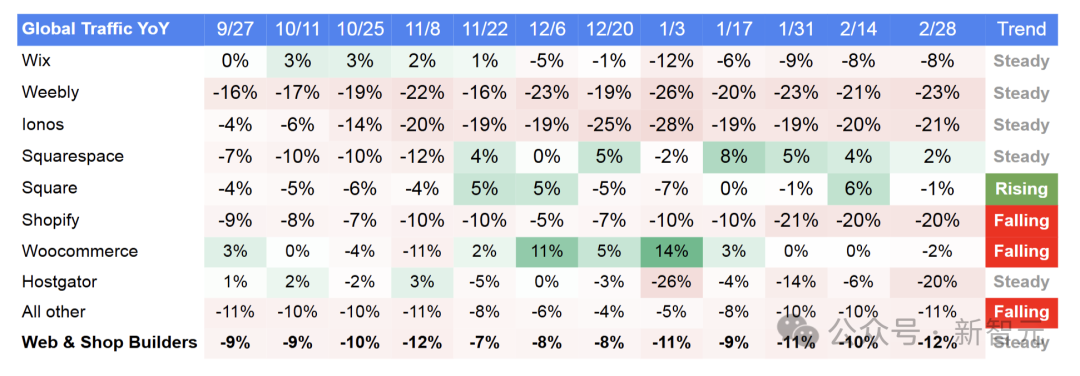Select the Web & Shop Builders total row label
Screen dimensions: 1080x376
pos(110,342)
